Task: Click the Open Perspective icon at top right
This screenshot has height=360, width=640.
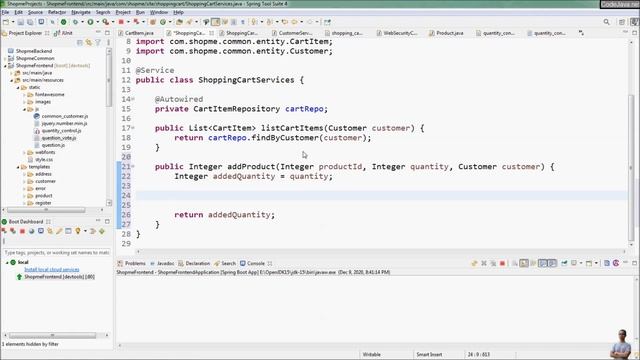Action: tap(622, 22)
